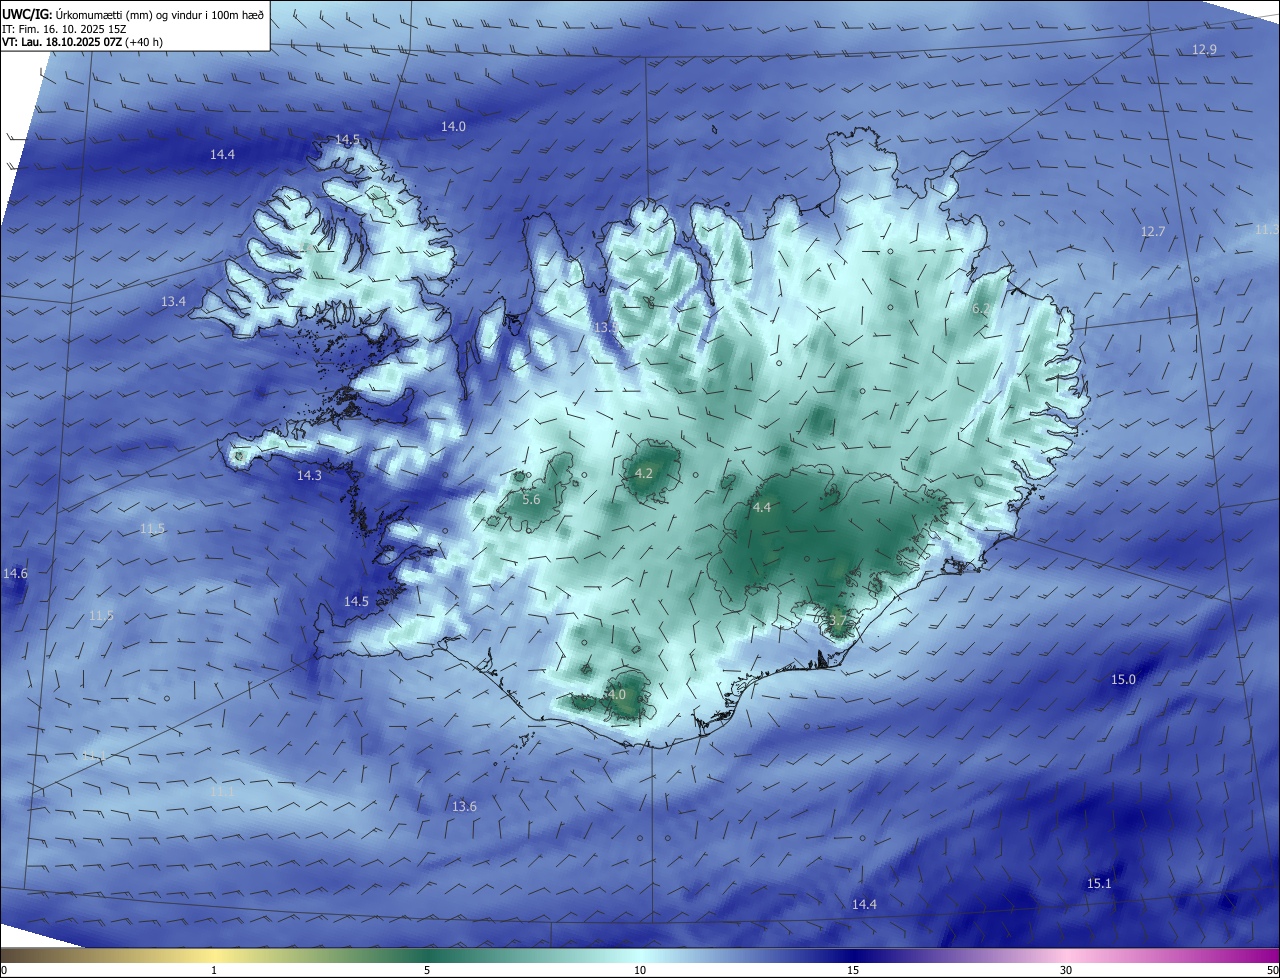Select the 4.0 value near the south coast
The width and height of the screenshot is (1280, 978).
[x=616, y=694]
